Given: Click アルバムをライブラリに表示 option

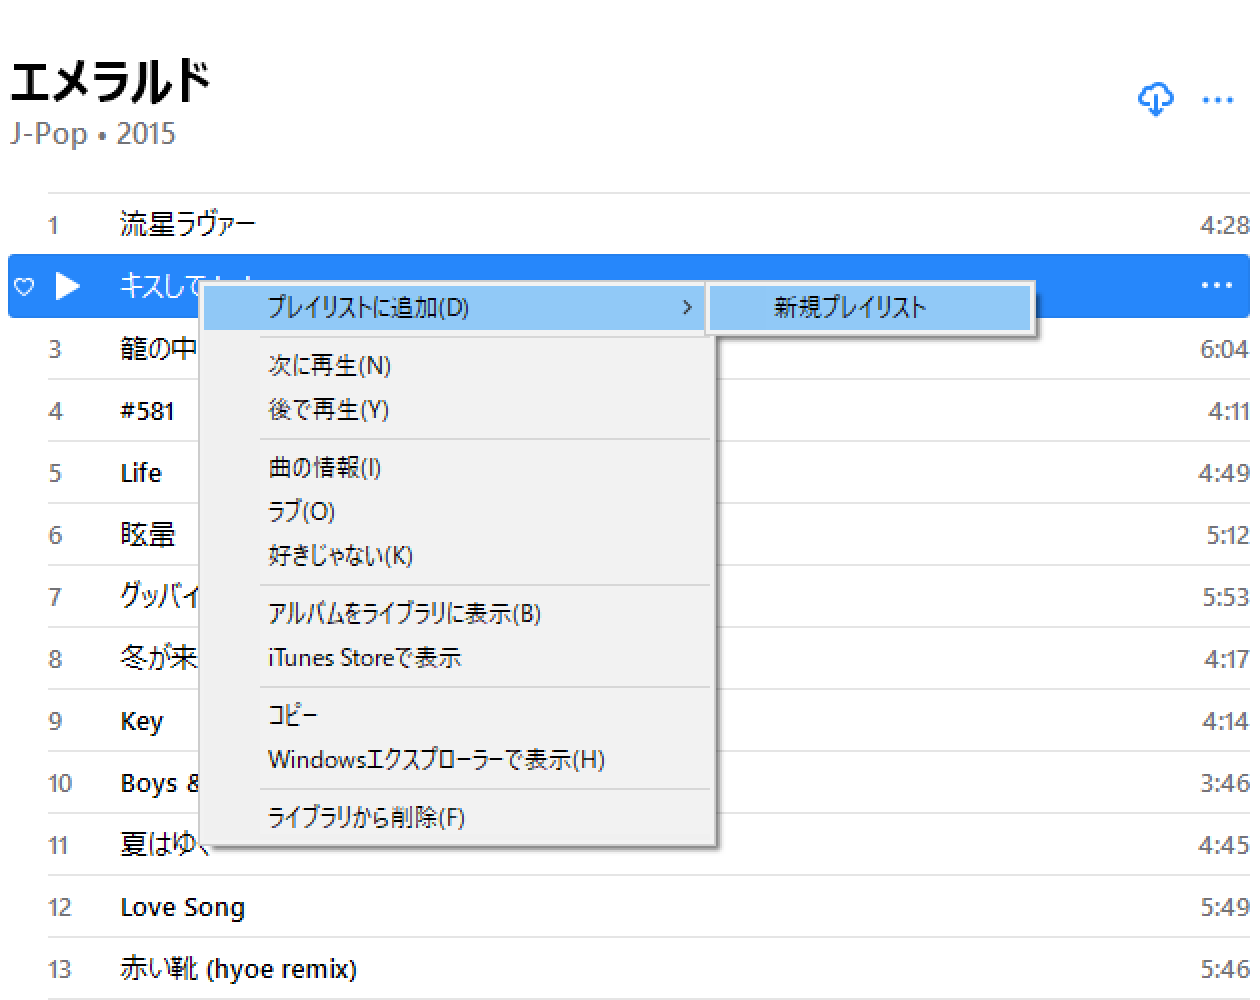Looking at the screenshot, I should pos(404,614).
